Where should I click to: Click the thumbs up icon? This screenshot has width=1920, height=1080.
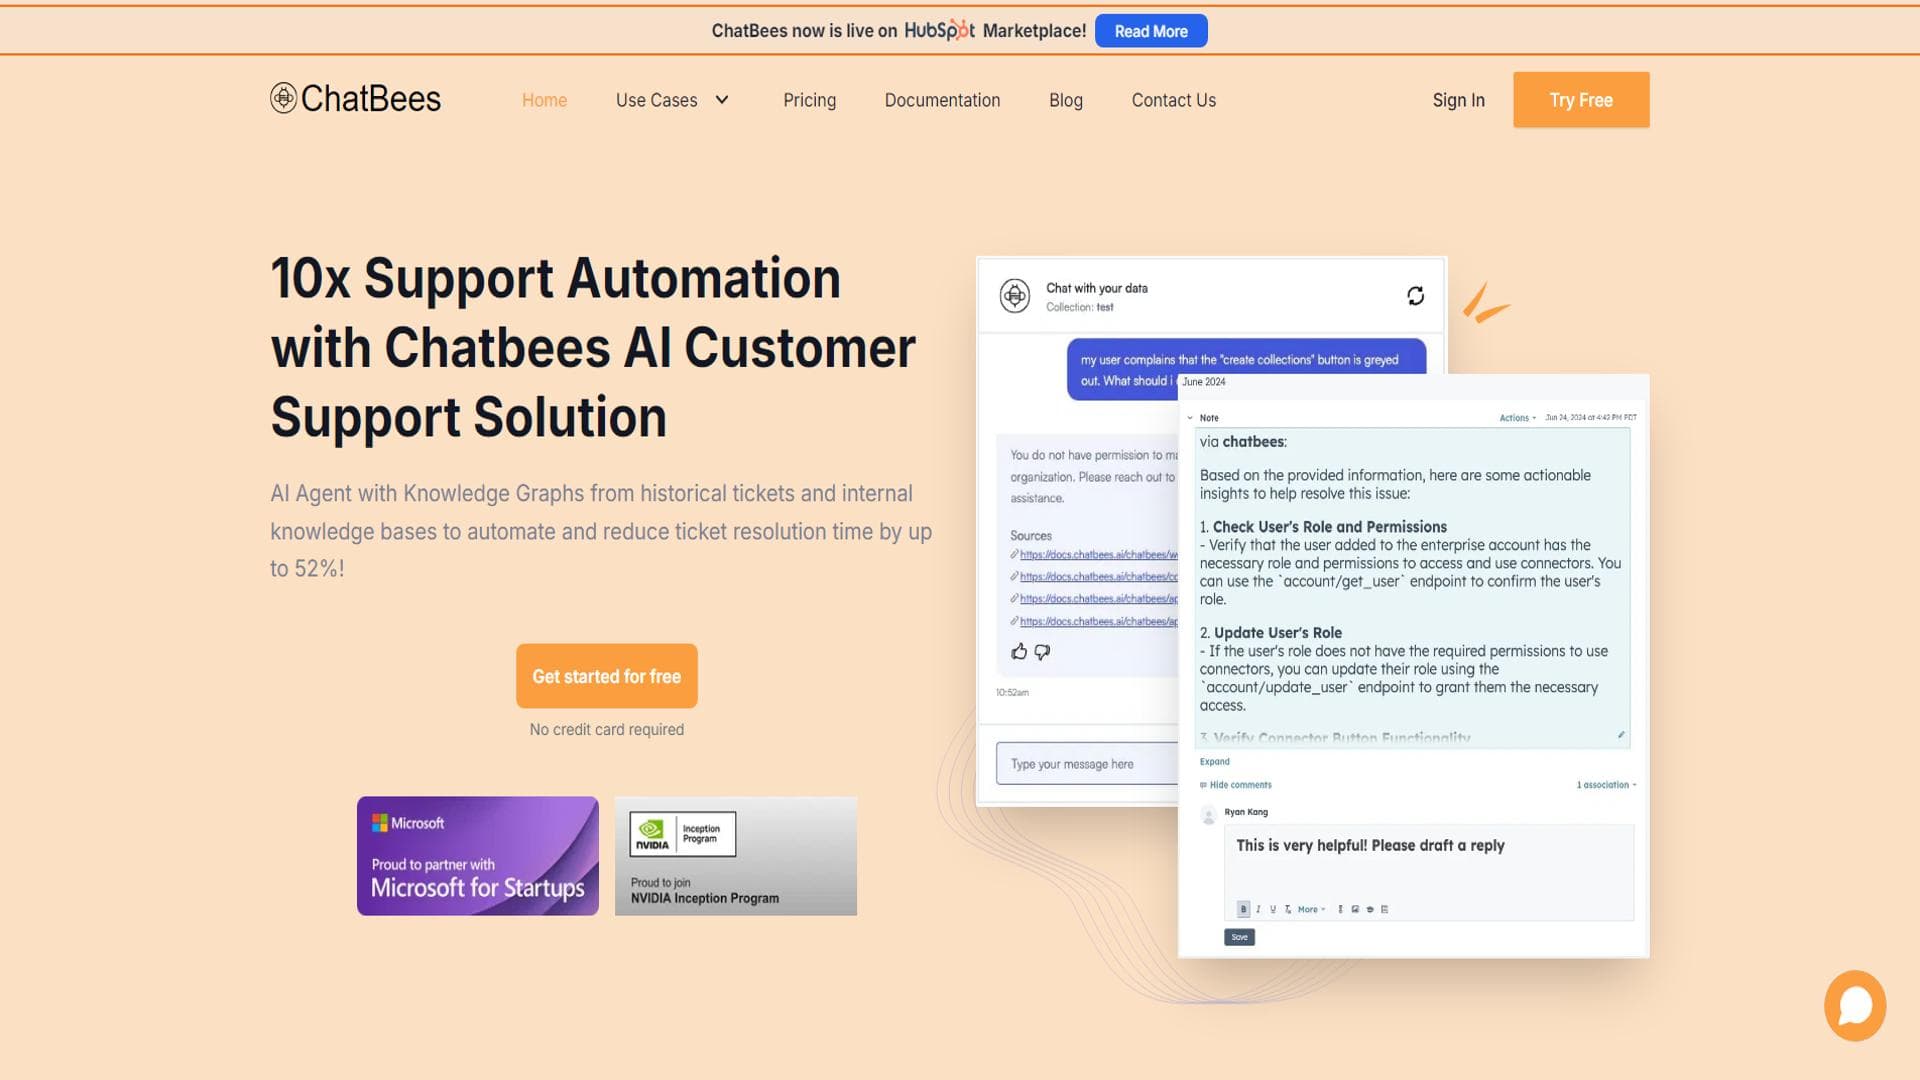pos(1019,652)
